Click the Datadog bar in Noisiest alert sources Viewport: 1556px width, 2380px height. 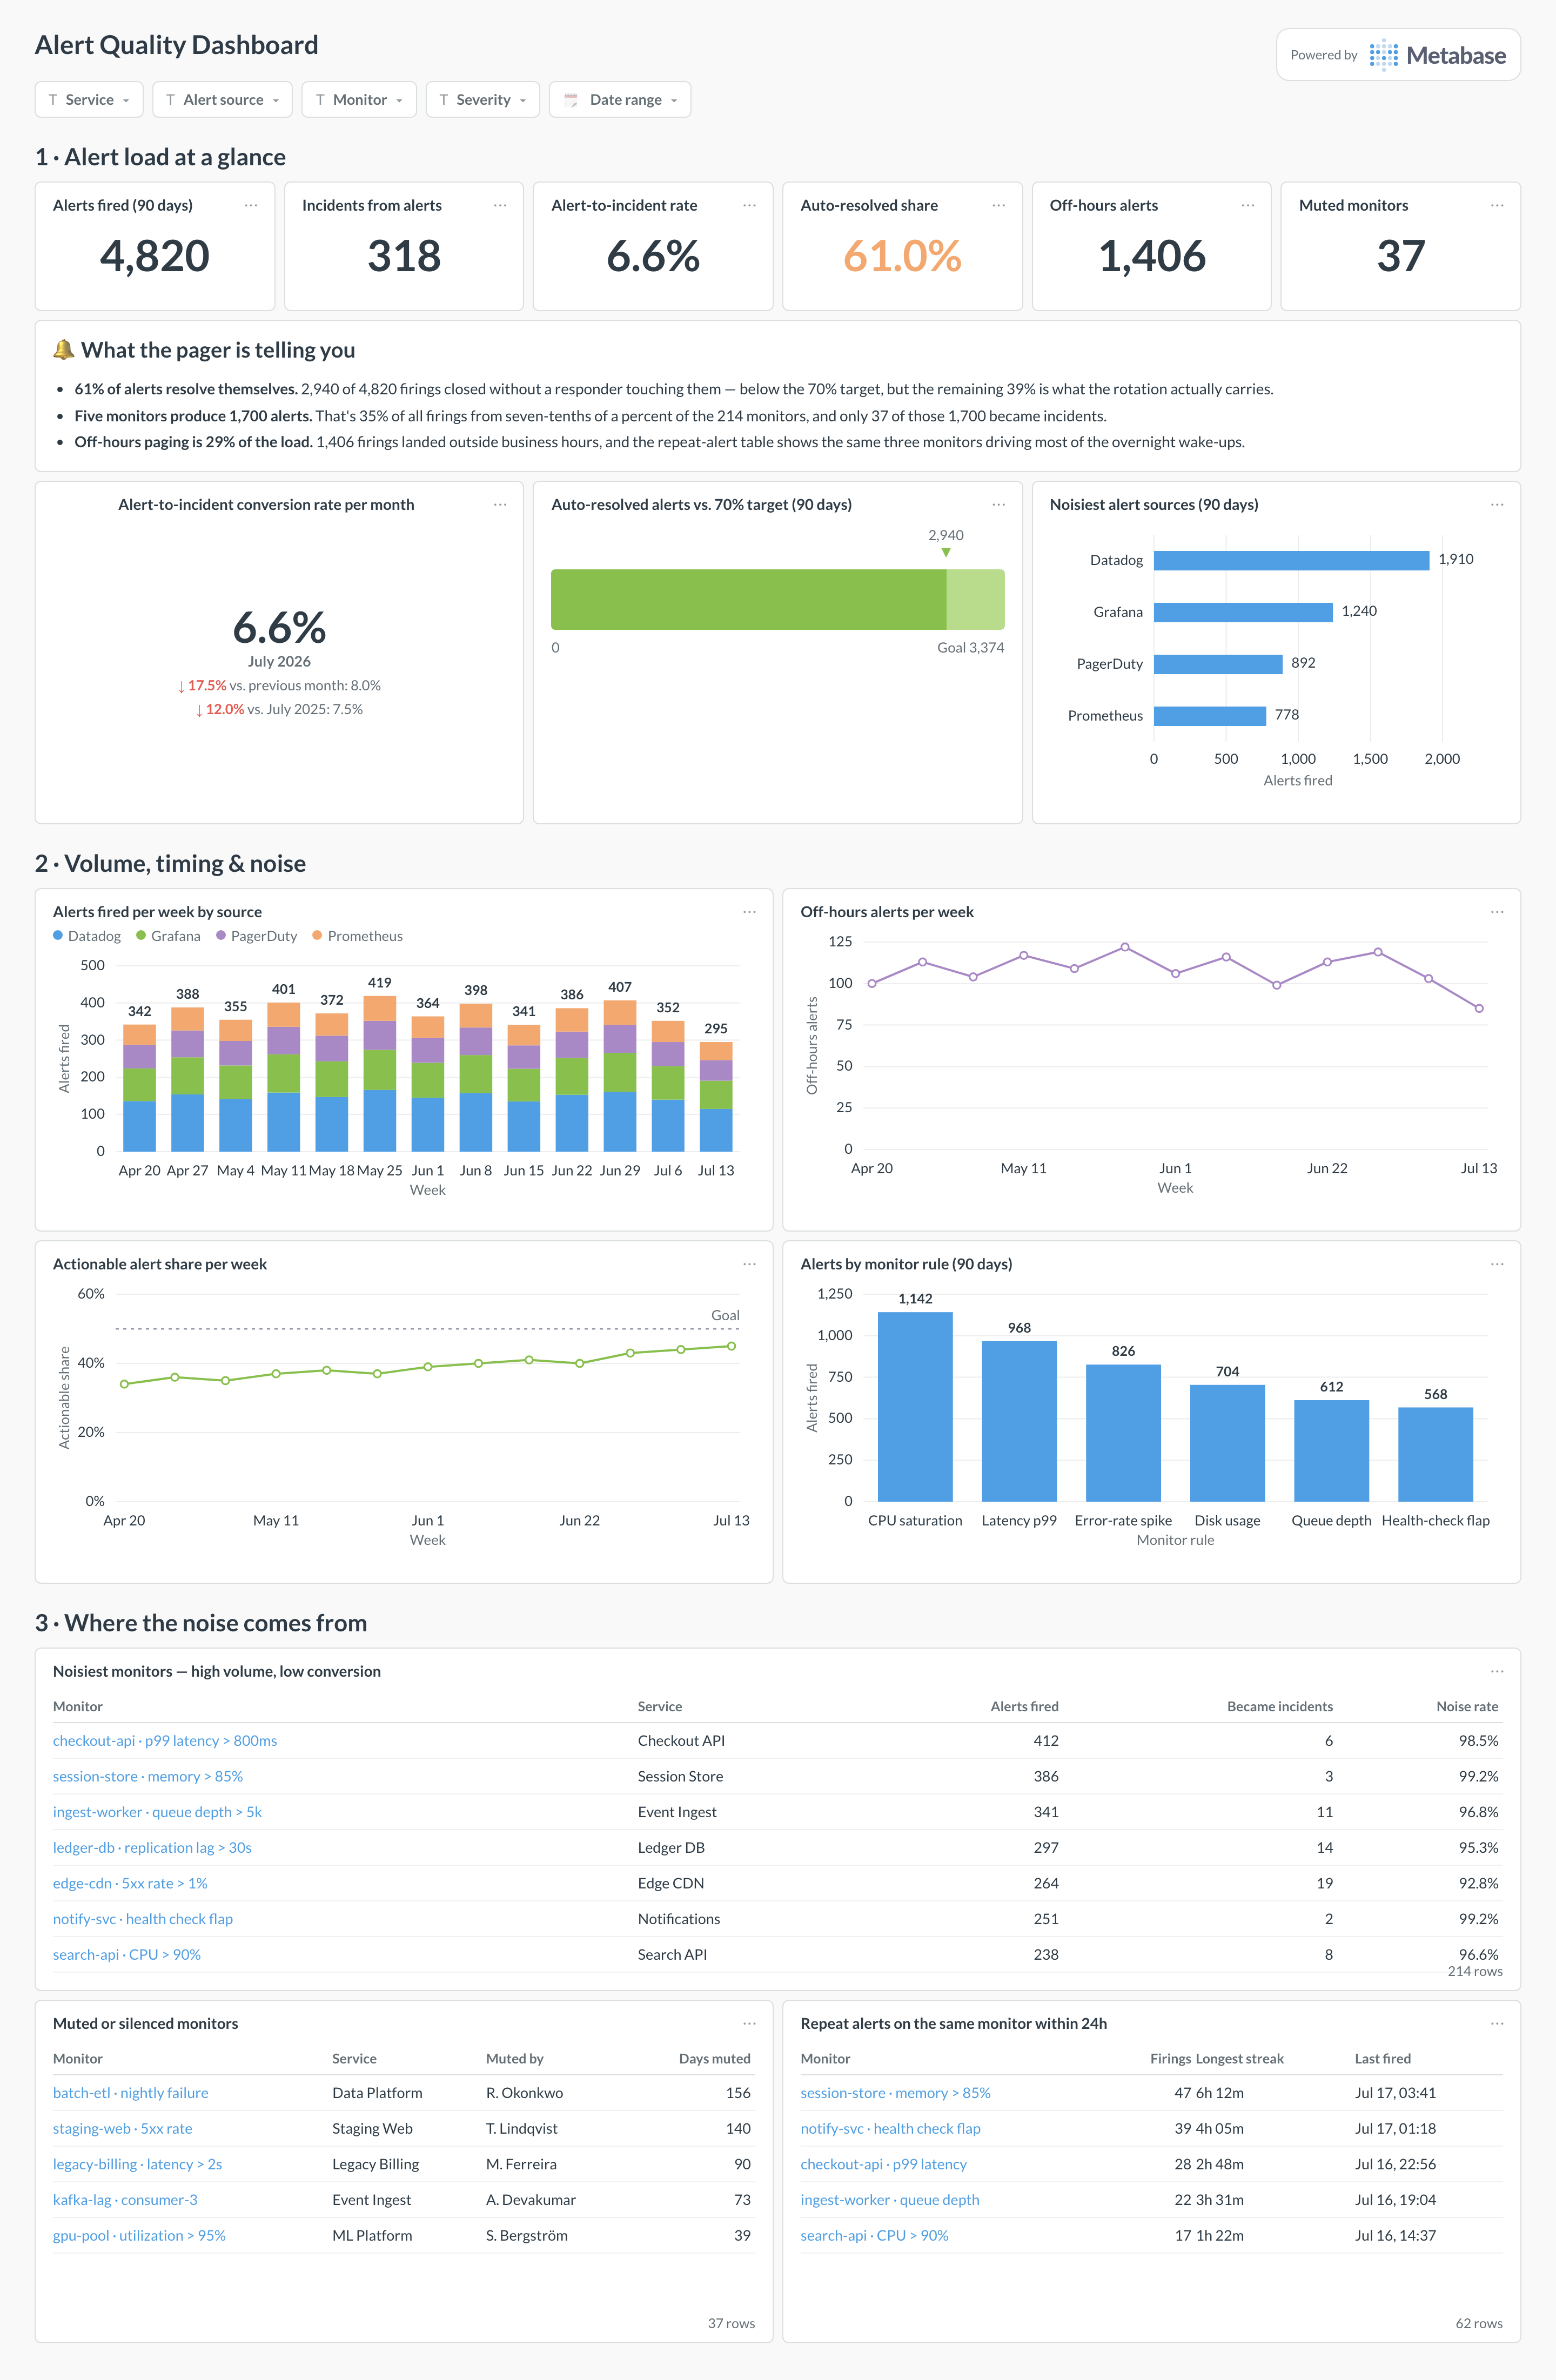(x=1291, y=561)
